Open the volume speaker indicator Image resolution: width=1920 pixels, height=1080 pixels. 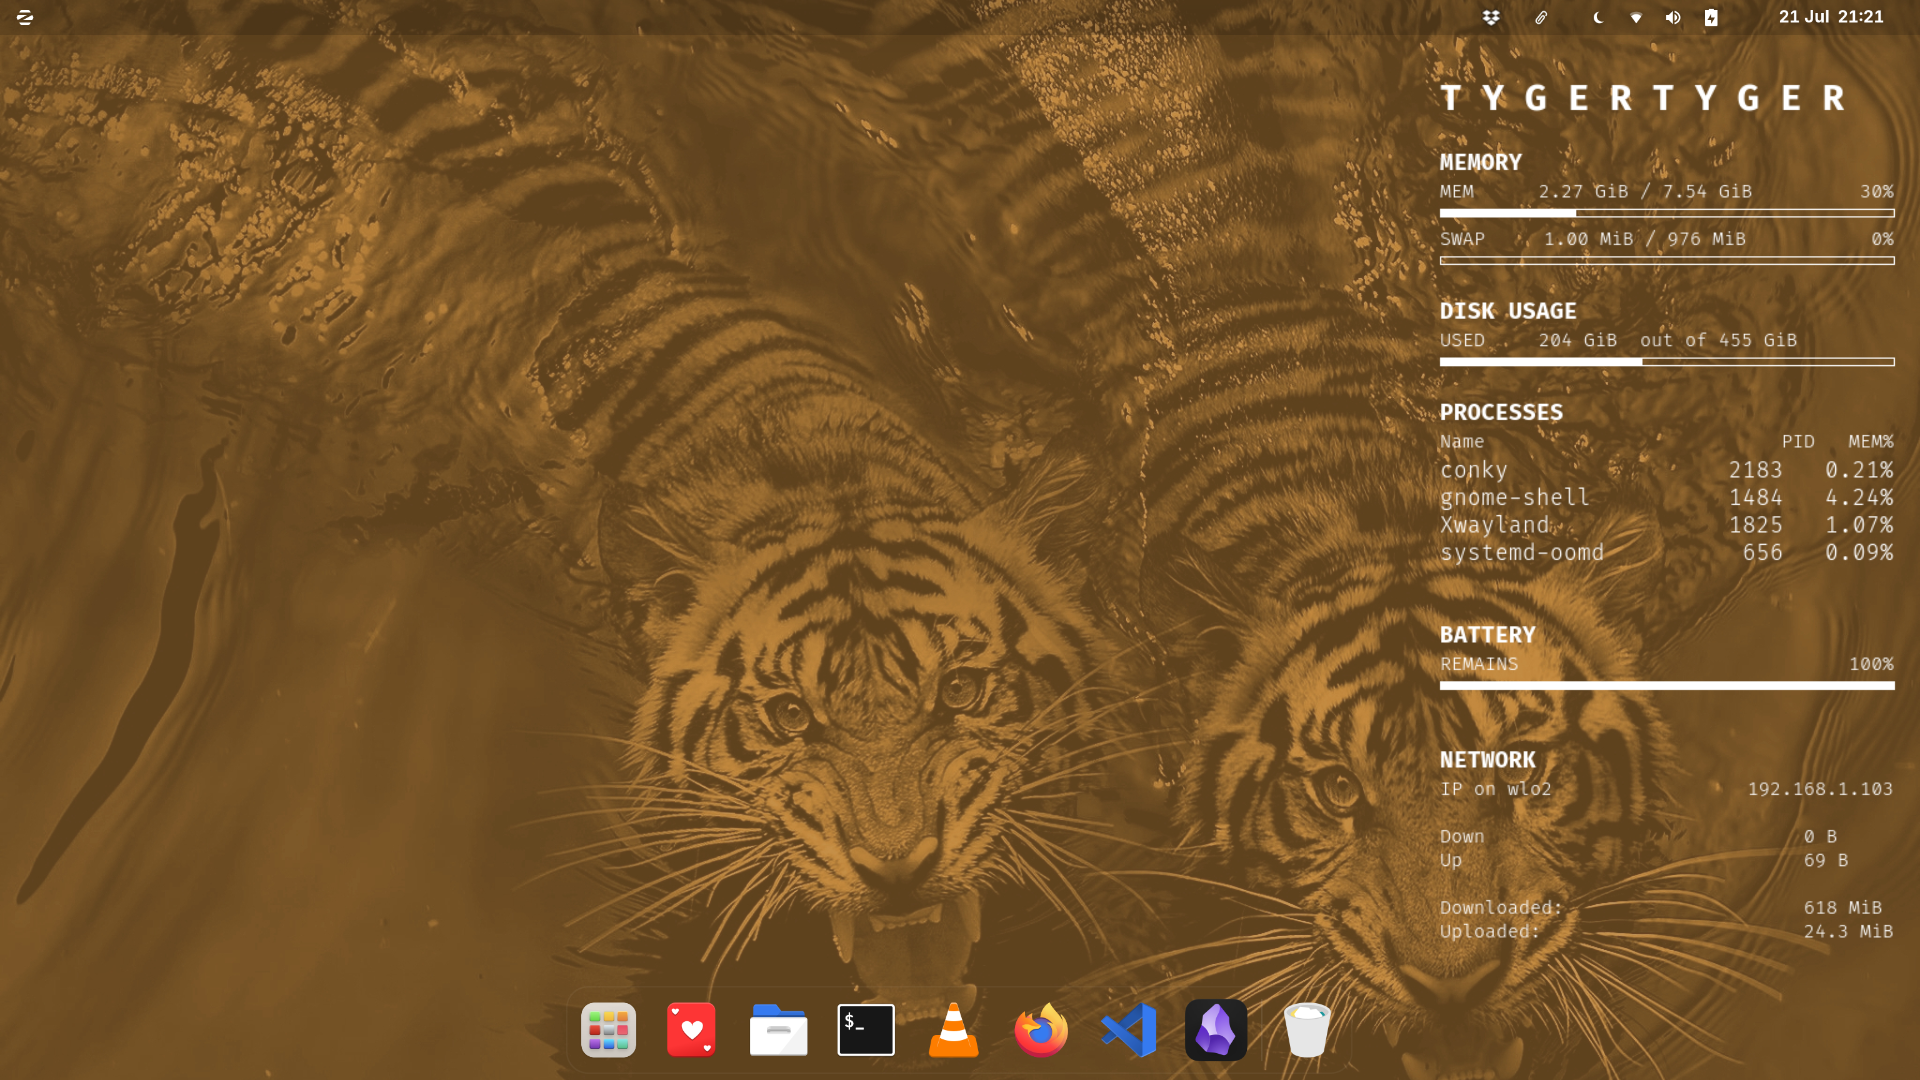(1673, 17)
